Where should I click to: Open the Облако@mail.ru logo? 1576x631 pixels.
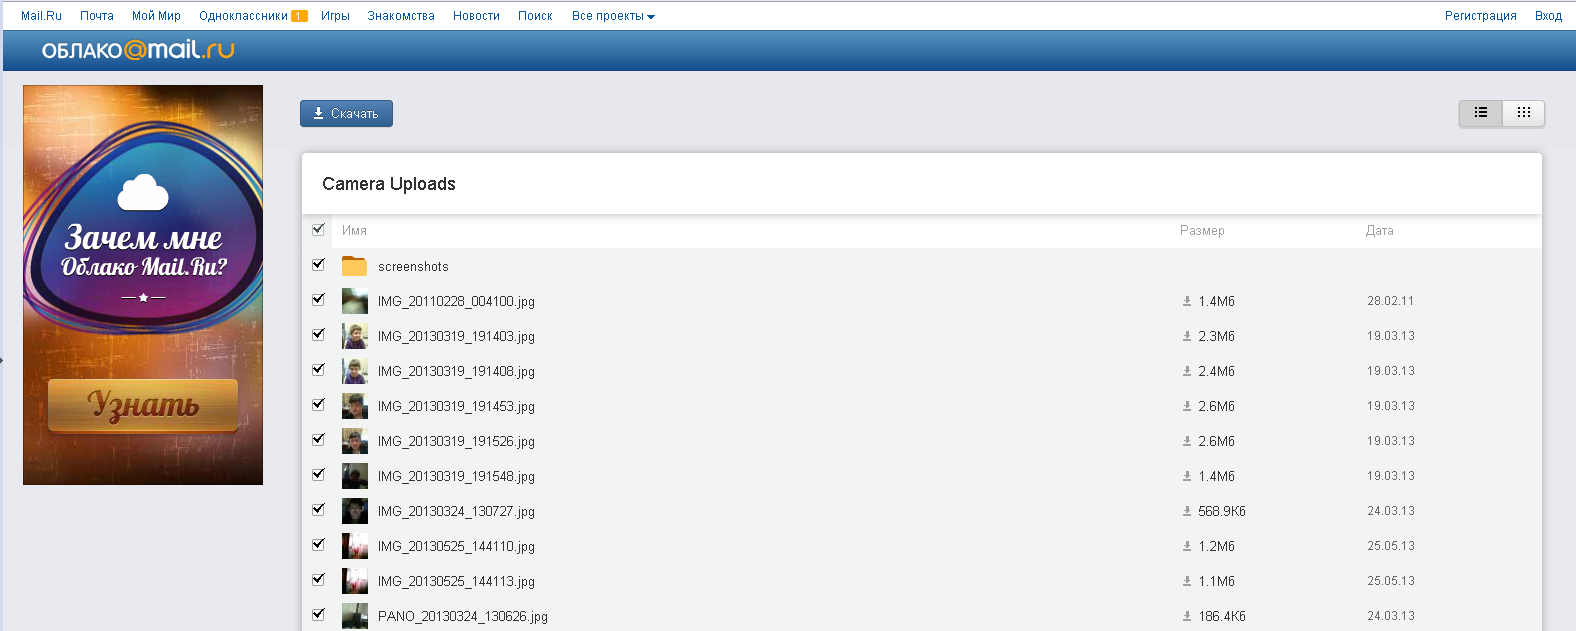pyautogui.click(x=138, y=50)
